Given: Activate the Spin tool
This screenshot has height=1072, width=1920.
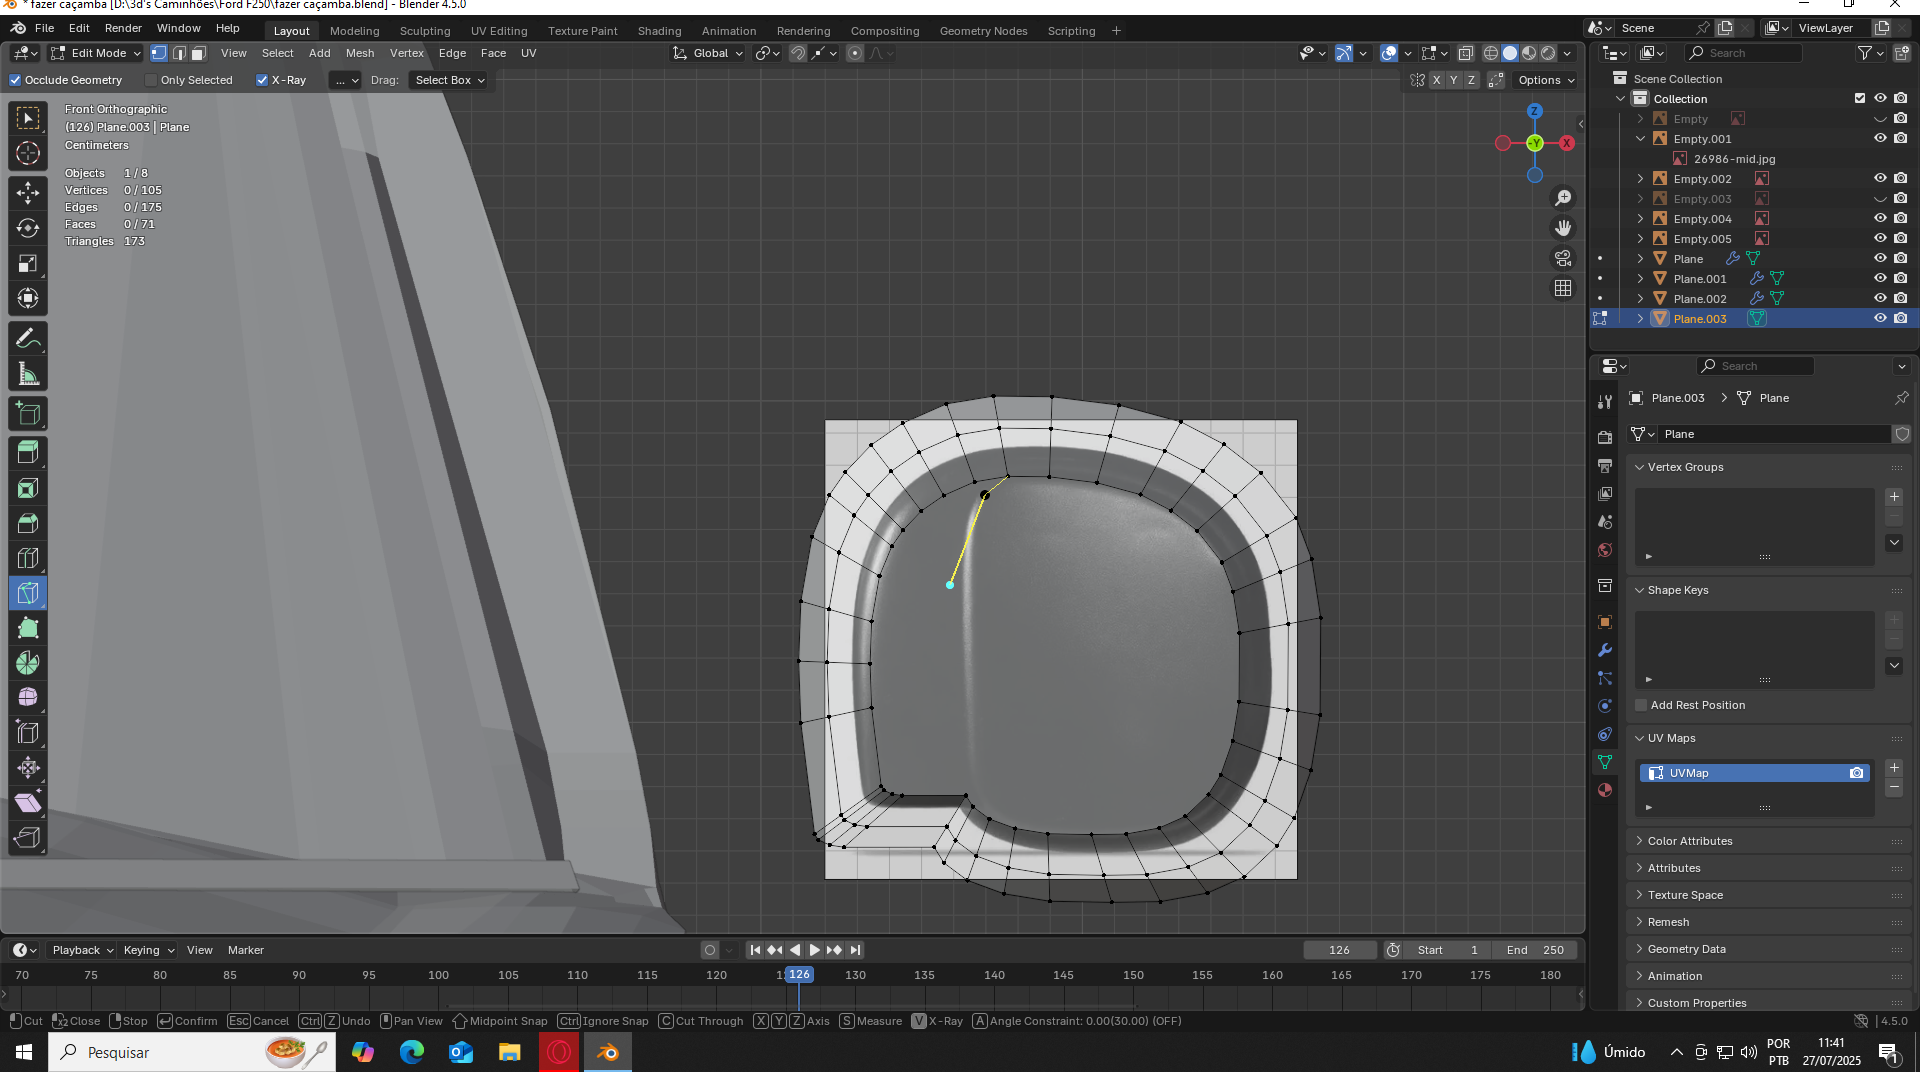Looking at the screenshot, I should pyautogui.click(x=28, y=663).
